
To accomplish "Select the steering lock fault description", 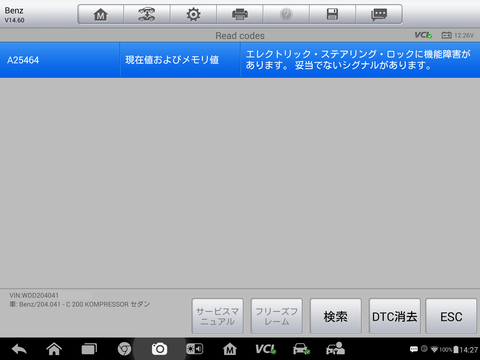I will pos(360,60).
